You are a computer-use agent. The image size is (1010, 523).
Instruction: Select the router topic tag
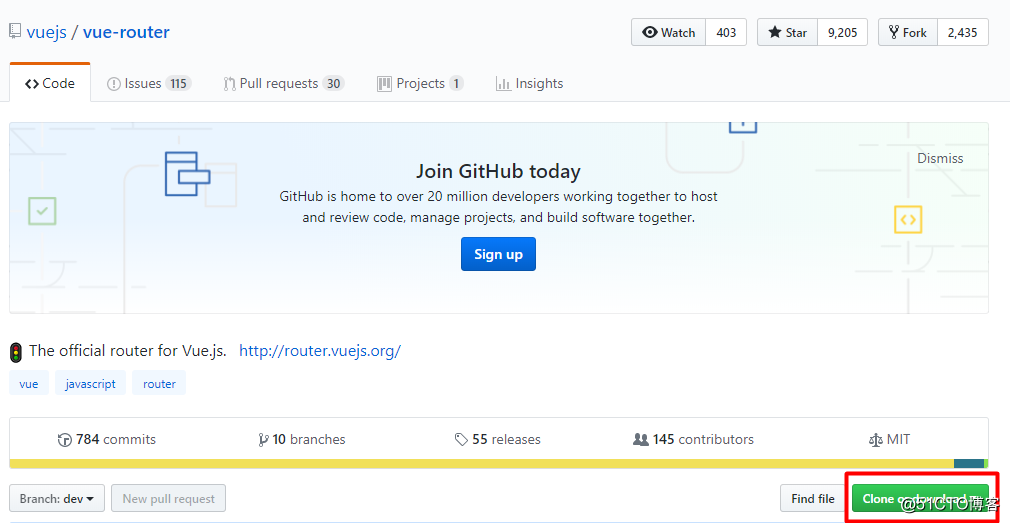pyautogui.click(x=159, y=383)
